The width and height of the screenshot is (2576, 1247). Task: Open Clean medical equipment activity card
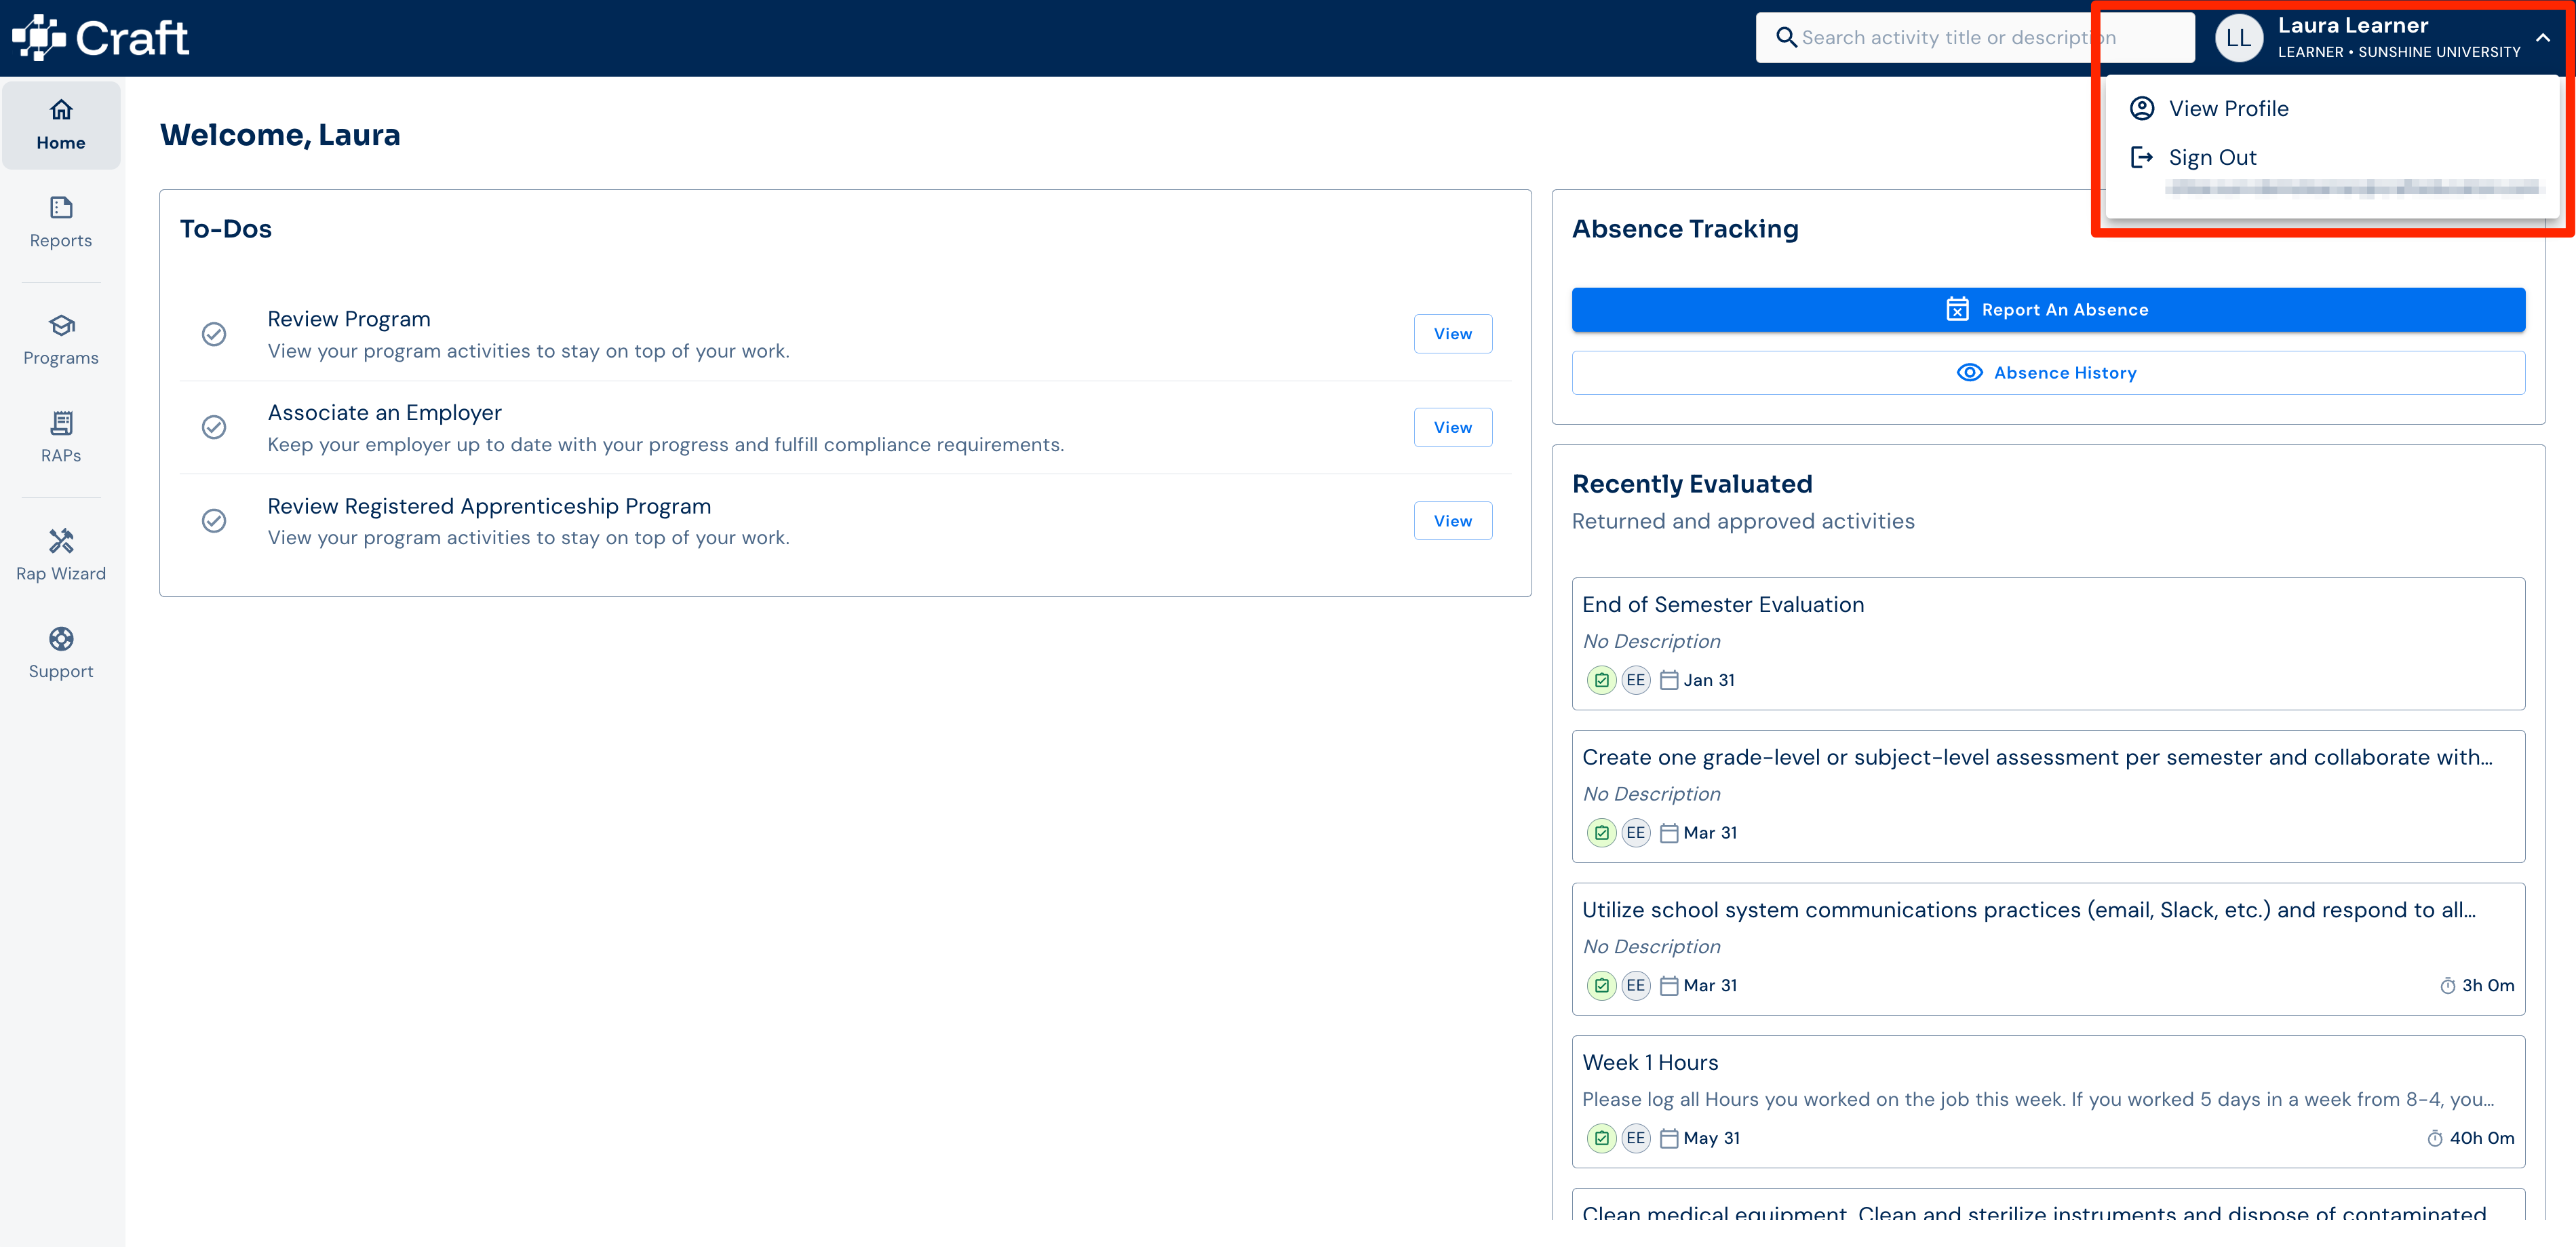click(x=2048, y=1205)
